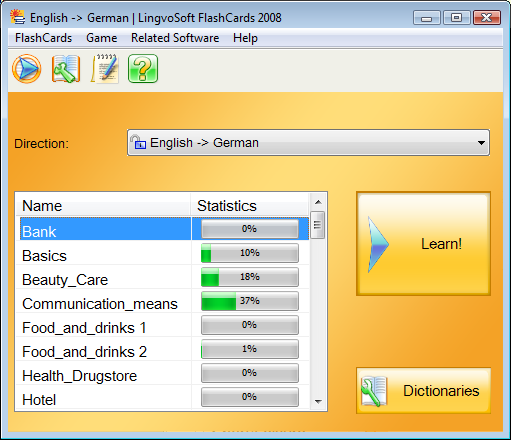
Task: Click the app icon in title bar
Action: (x=17, y=17)
